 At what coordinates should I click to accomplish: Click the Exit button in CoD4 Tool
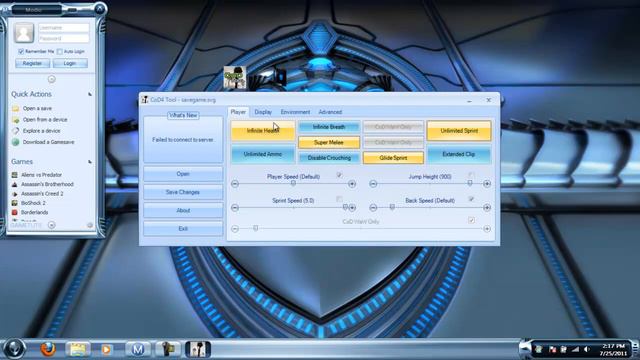(x=183, y=229)
